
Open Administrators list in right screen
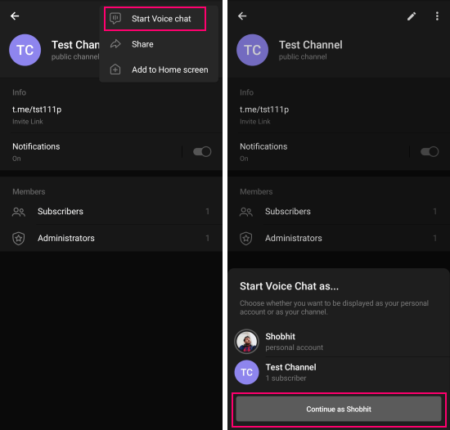339,238
